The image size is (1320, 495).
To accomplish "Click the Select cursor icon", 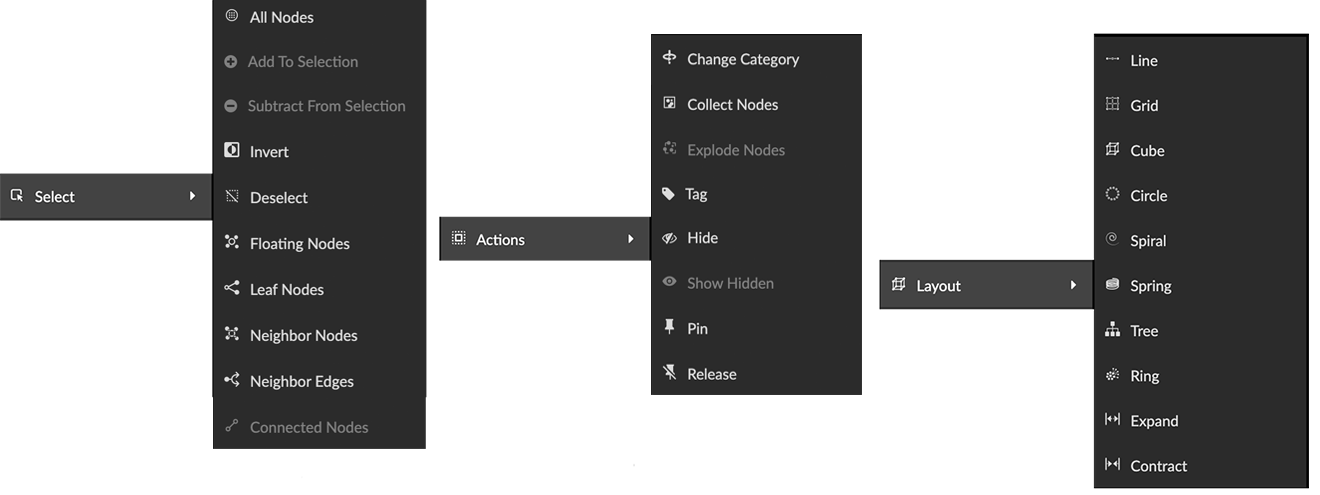I will coord(17,195).
